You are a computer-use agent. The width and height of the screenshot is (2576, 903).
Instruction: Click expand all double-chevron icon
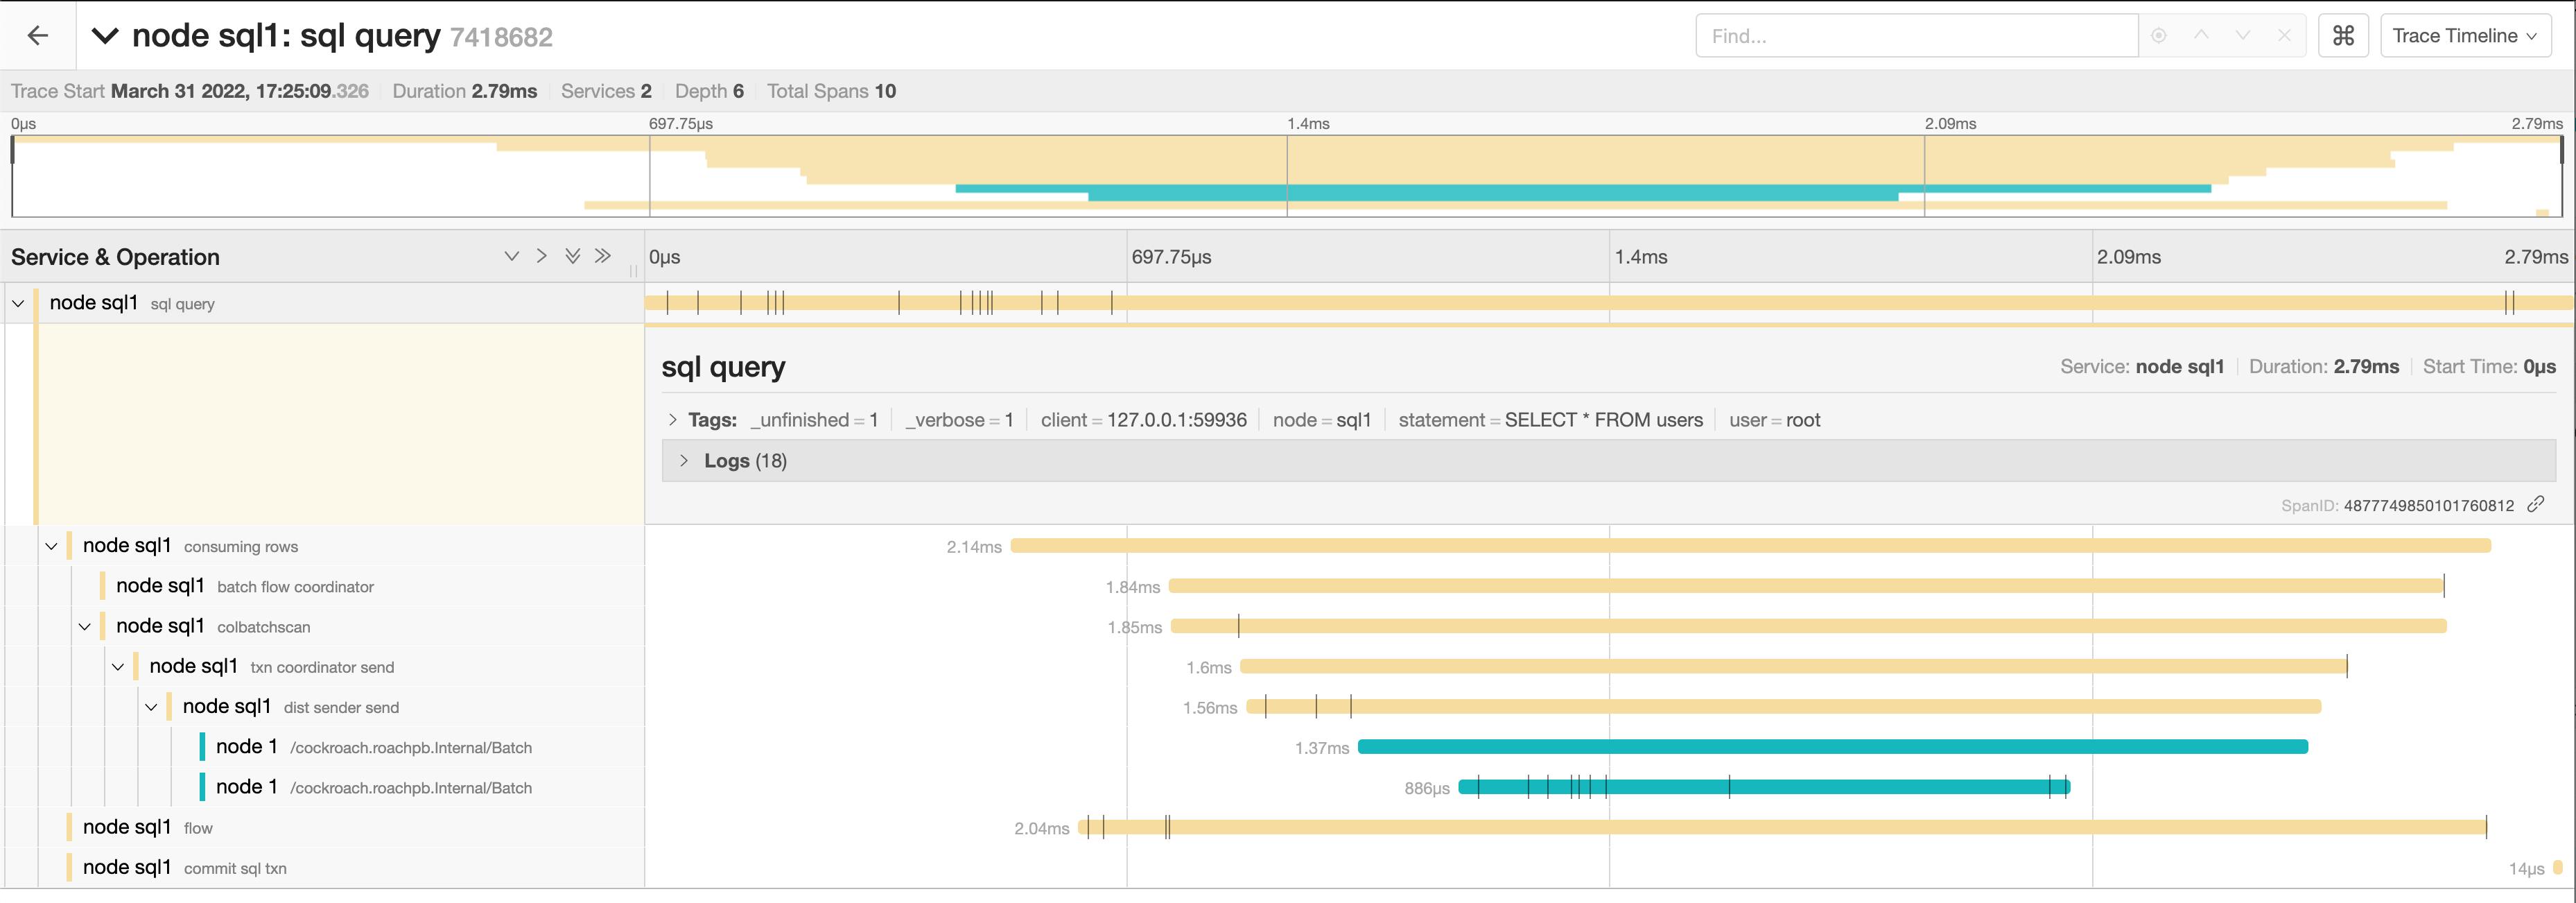pos(572,256)
